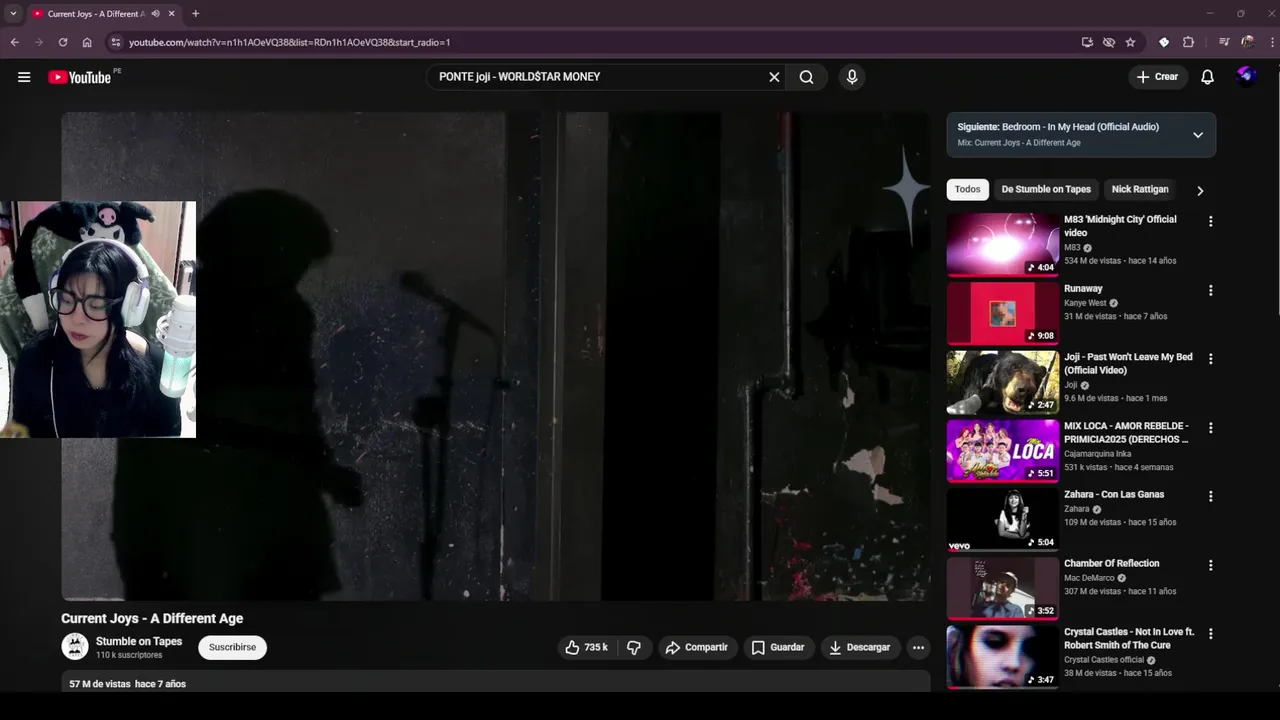
Task: Open options for MIX LOCA video
Action: [x=1210, y=428]
